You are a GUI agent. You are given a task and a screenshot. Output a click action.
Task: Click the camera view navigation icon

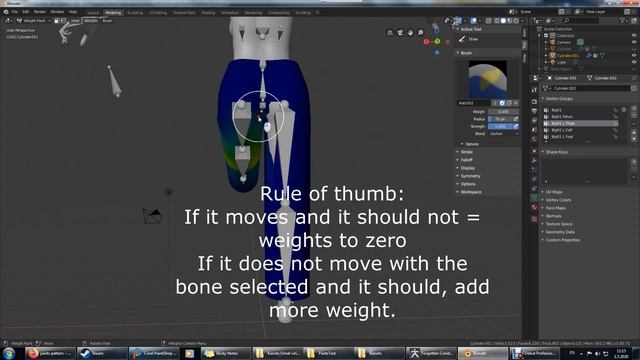click(400, 33)
